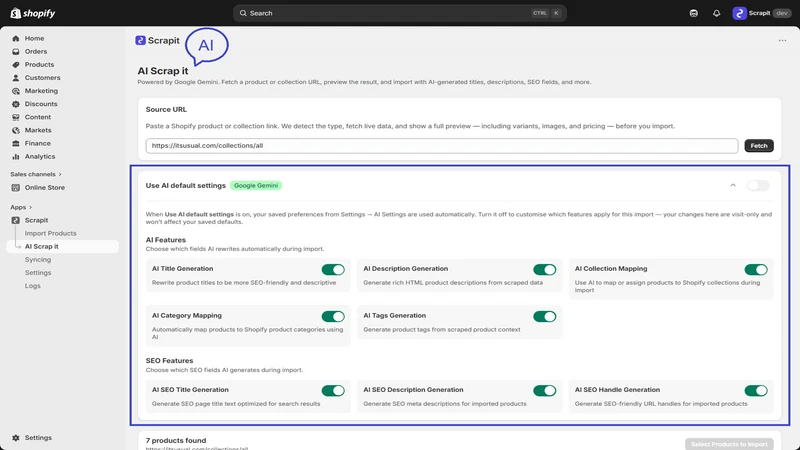
Task: Open the notifications bell icon
Action: click(716, 13)
